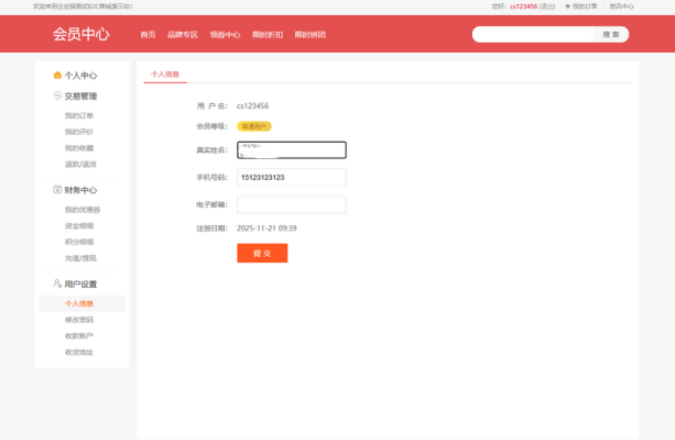Go to 首页 in the red navigation bar
Image resolution: width=675 pixels, height=440 pixels.
click(x=148, y=34)
